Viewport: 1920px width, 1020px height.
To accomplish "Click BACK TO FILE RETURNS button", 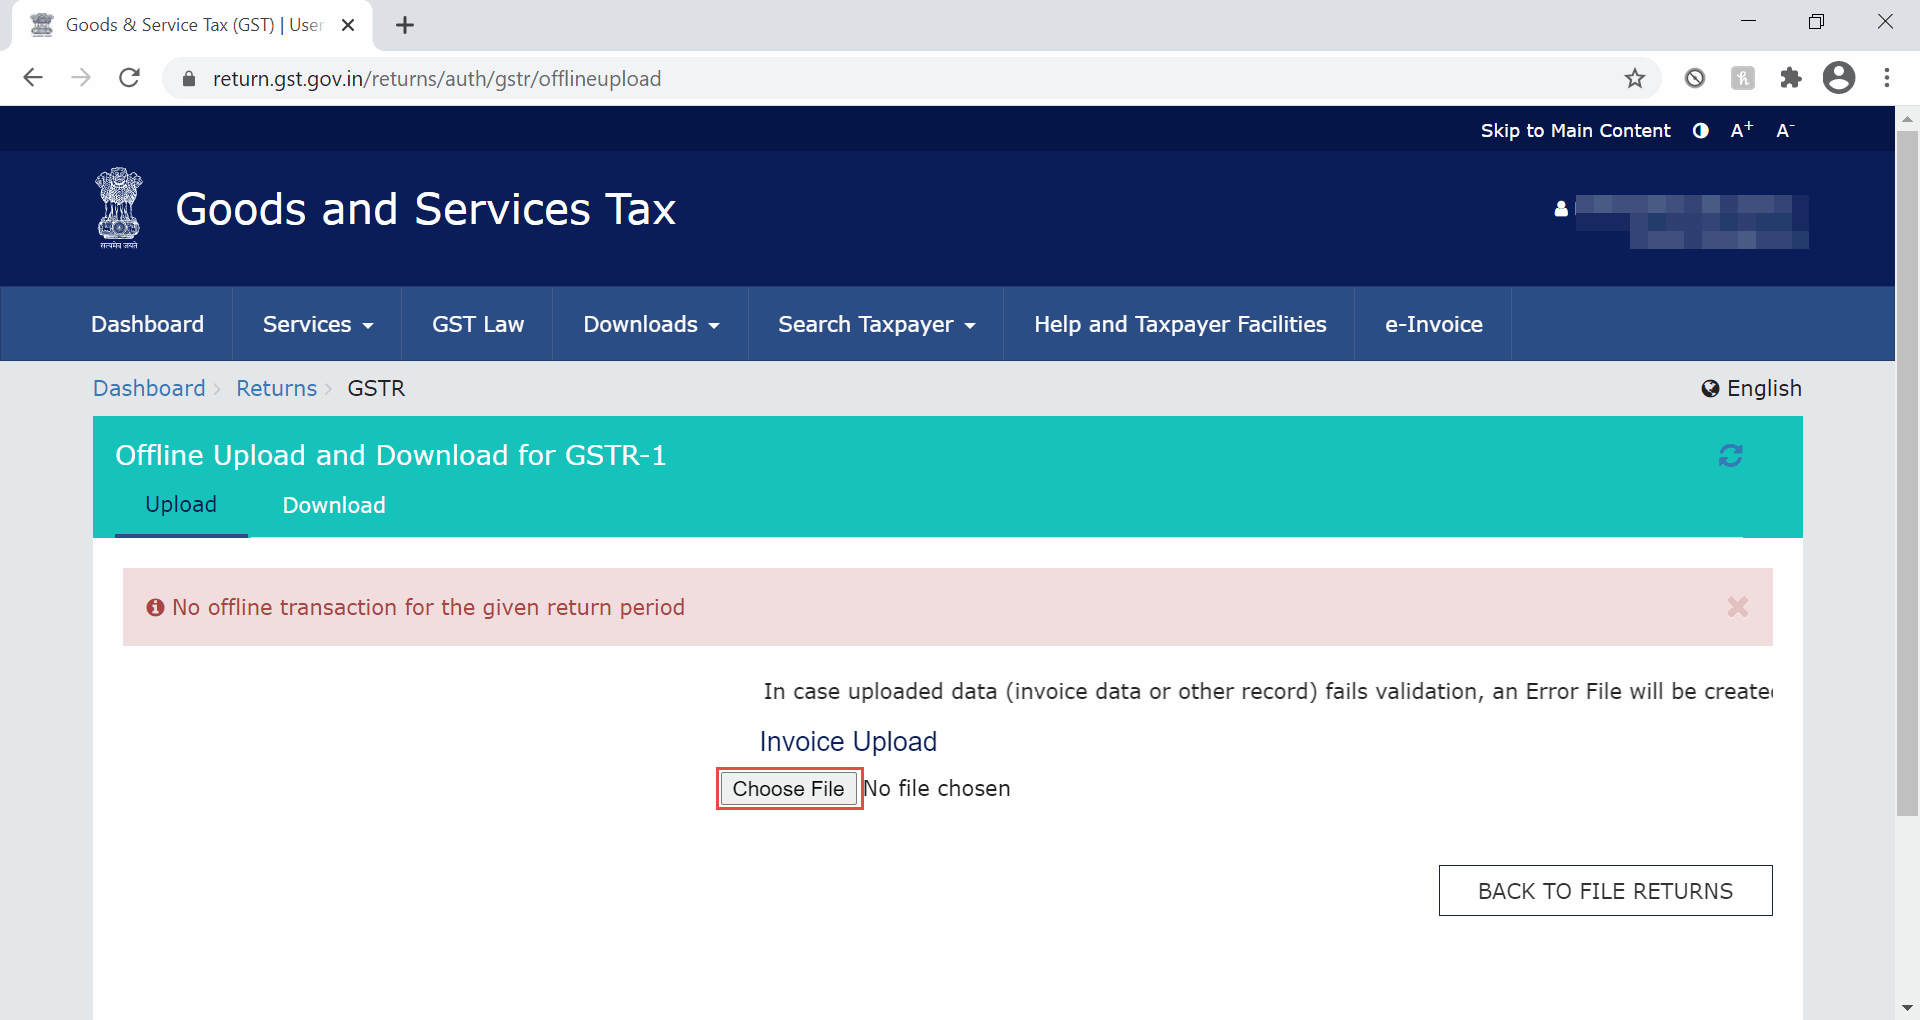I will point(1605,891).
